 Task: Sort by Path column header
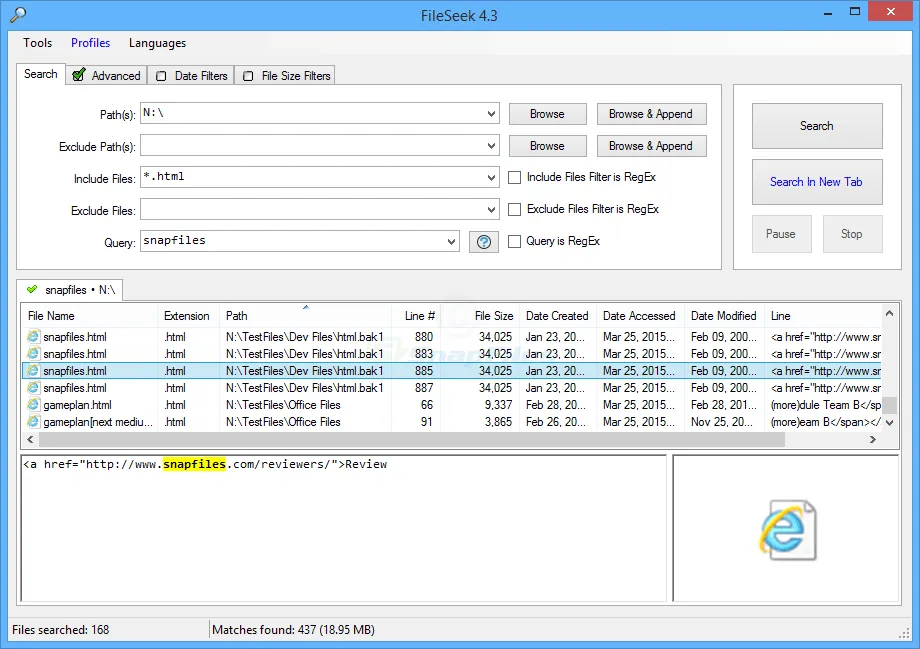(305, 316)
